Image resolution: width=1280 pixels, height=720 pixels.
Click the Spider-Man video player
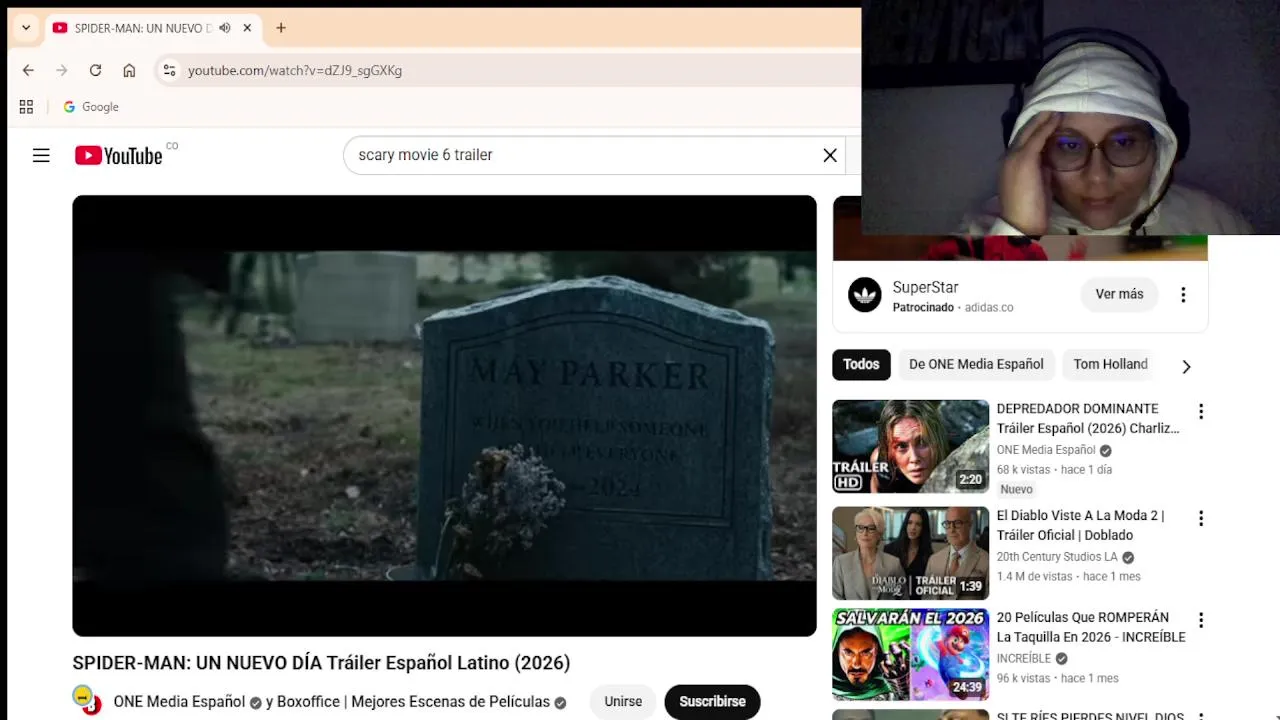pos(444,416)
